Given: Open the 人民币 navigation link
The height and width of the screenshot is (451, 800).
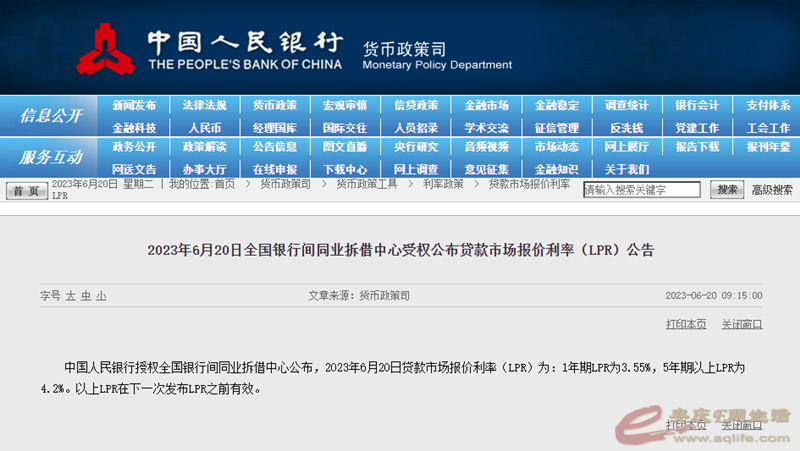Looking at the screenshot, I should (x=204, y=128).
